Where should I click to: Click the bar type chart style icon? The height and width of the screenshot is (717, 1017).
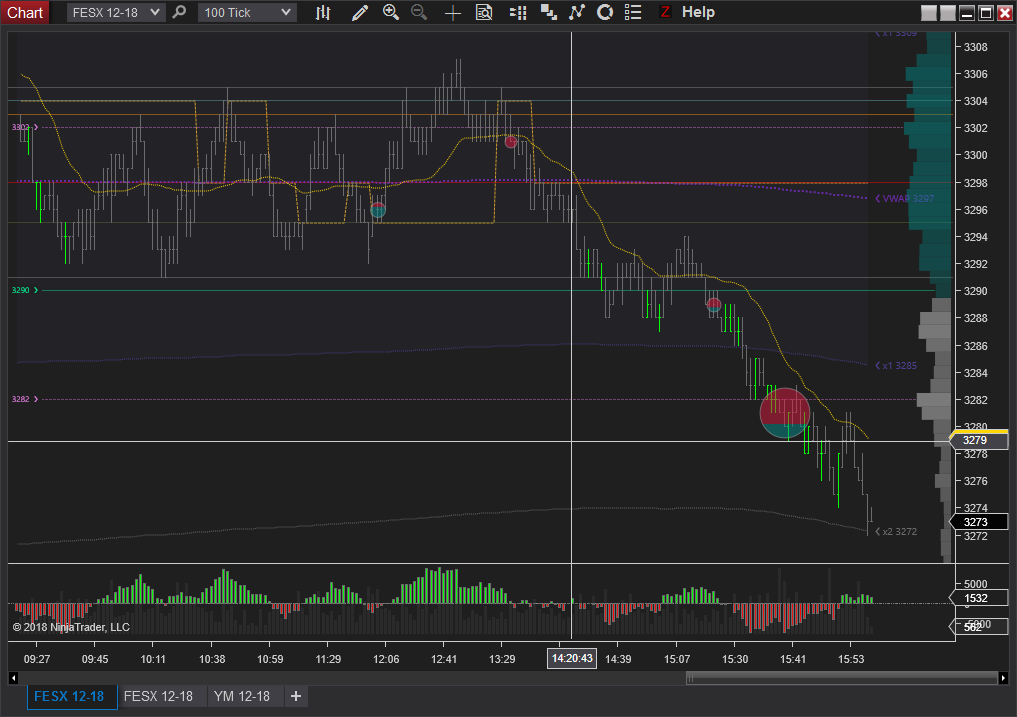323,12
